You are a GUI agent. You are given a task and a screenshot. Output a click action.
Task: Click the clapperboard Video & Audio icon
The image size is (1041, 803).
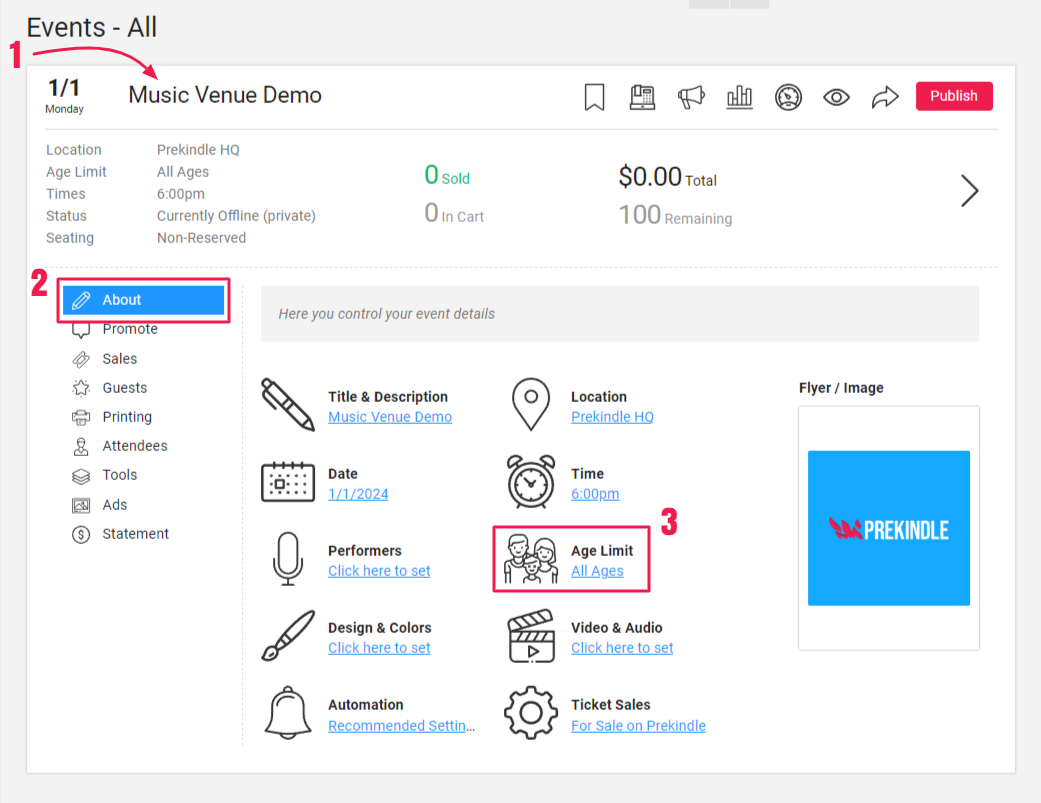pos(530,636)
